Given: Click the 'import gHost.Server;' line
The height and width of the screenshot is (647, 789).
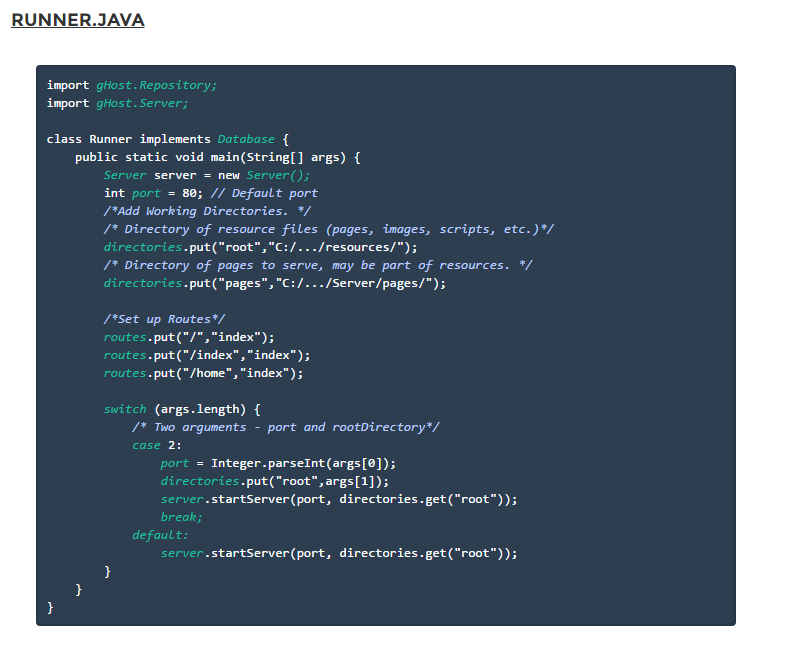Looking at the screenshot, I should point(117,103).
